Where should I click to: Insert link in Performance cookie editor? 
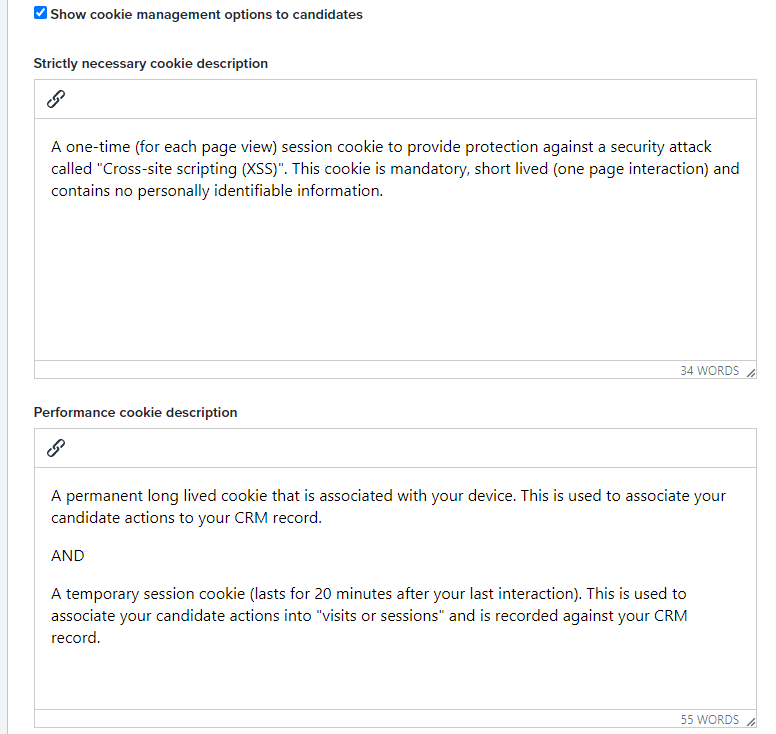(x=56, y=448)
